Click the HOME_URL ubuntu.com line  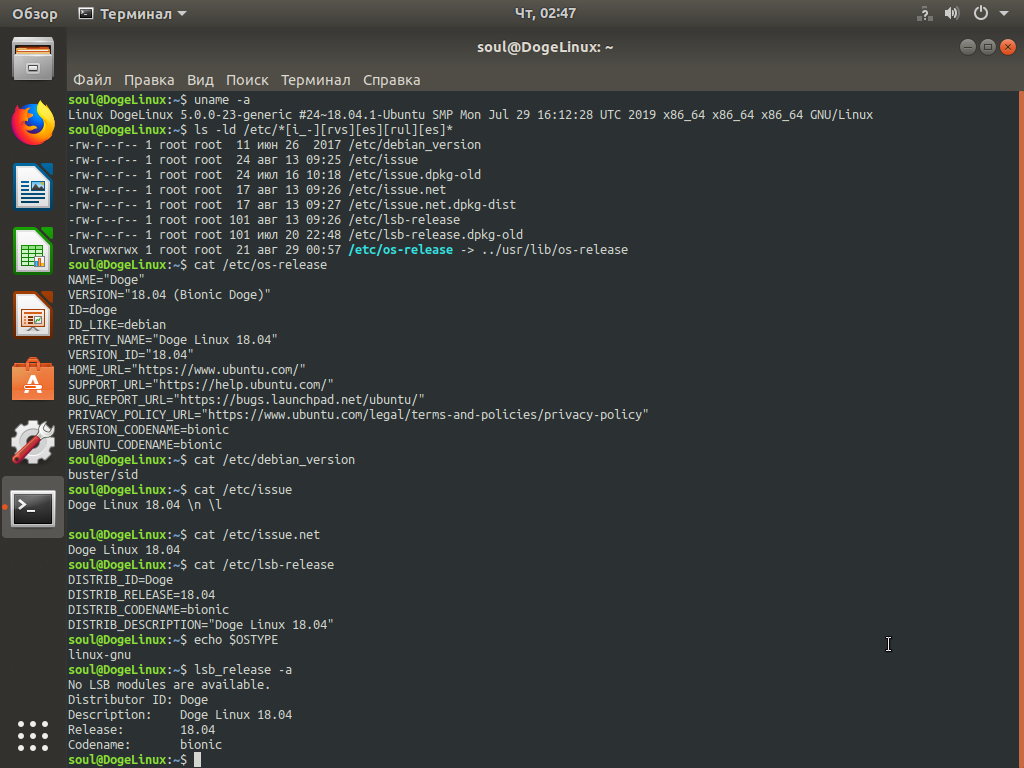pos(187,370)
